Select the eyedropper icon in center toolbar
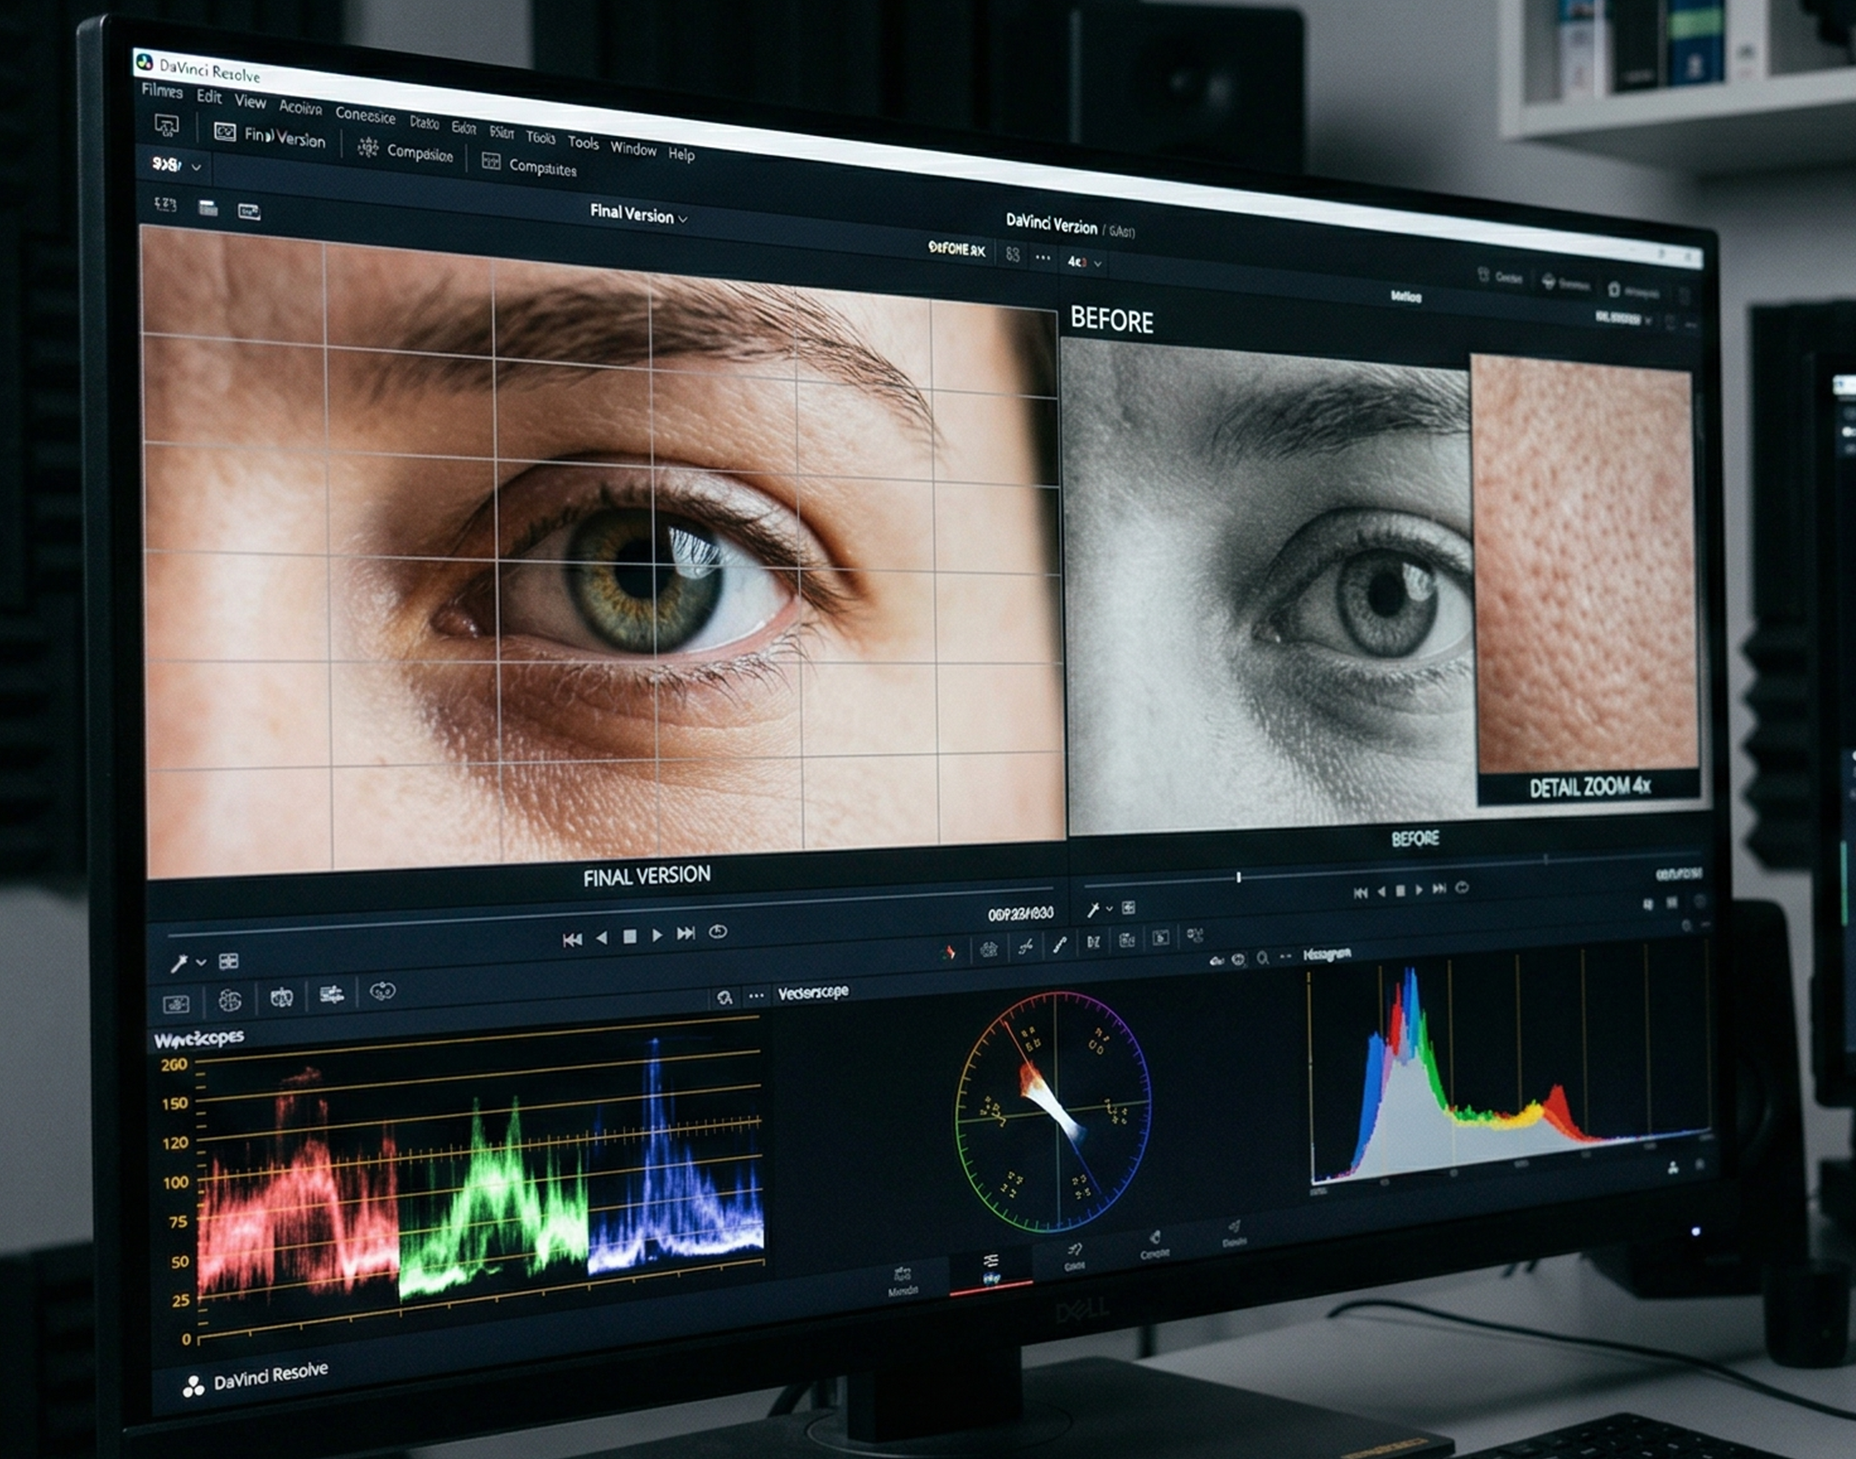The image size is (1856, 1459). pos(1059,944)
